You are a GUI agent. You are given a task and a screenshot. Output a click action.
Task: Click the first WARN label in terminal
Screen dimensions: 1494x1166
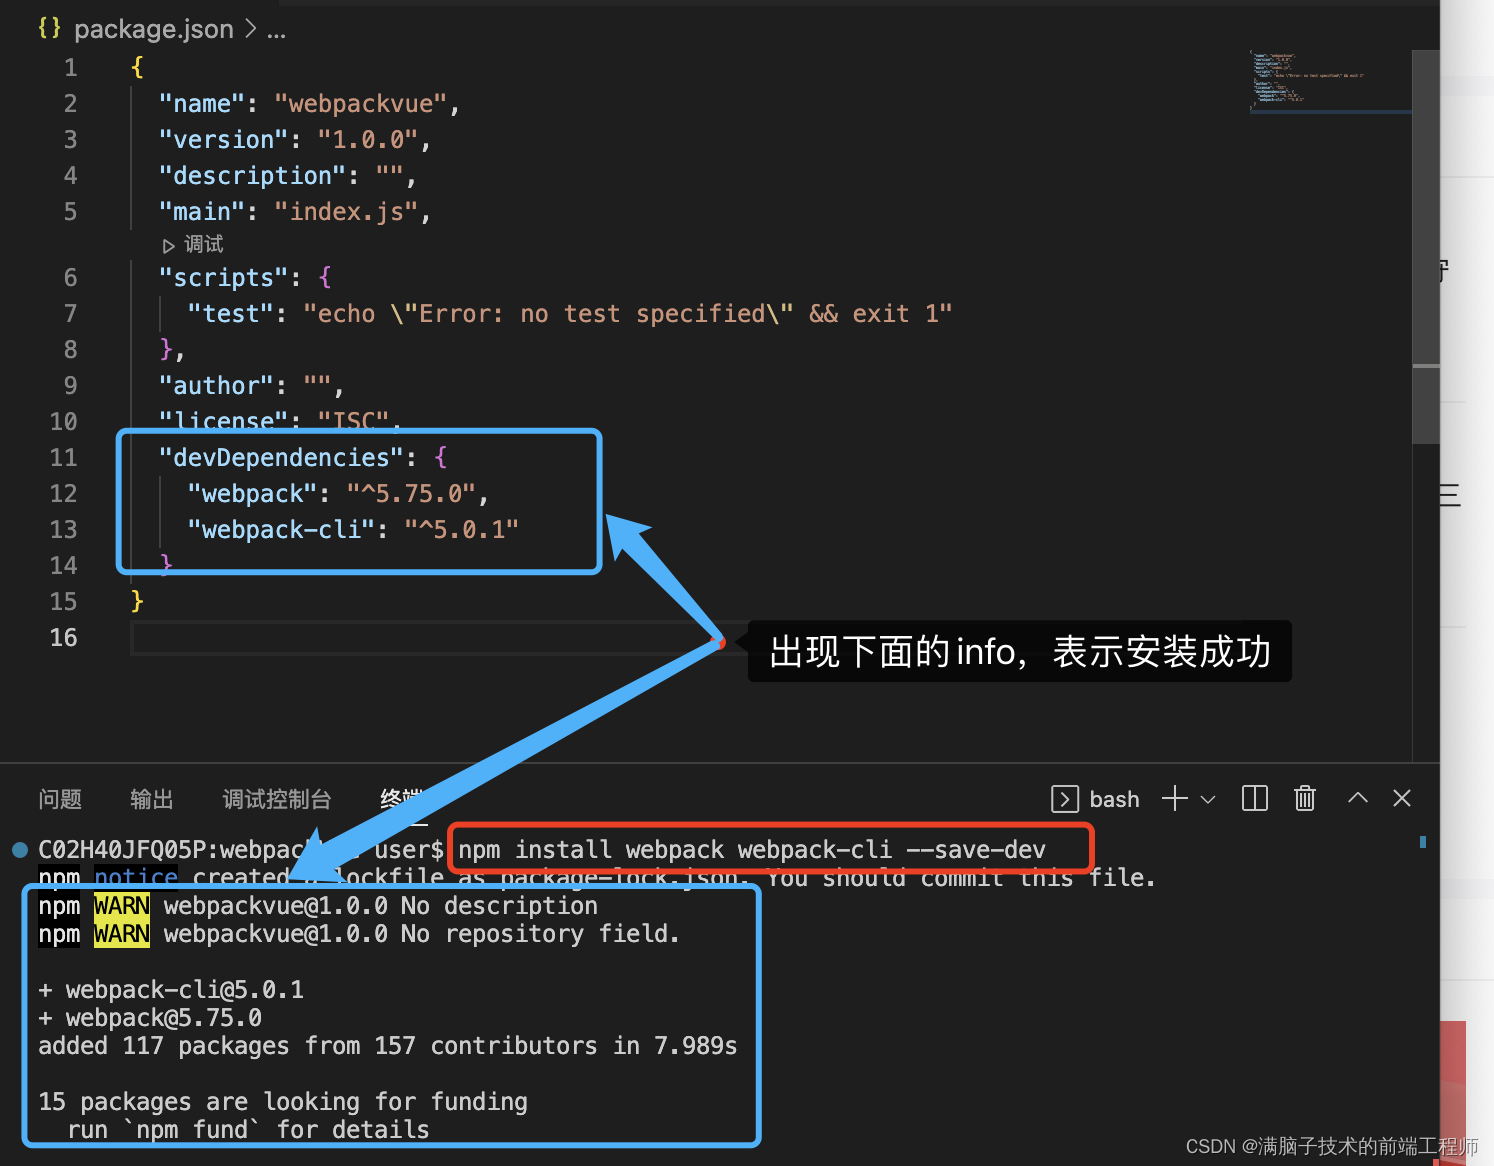(x=122, y=906)
